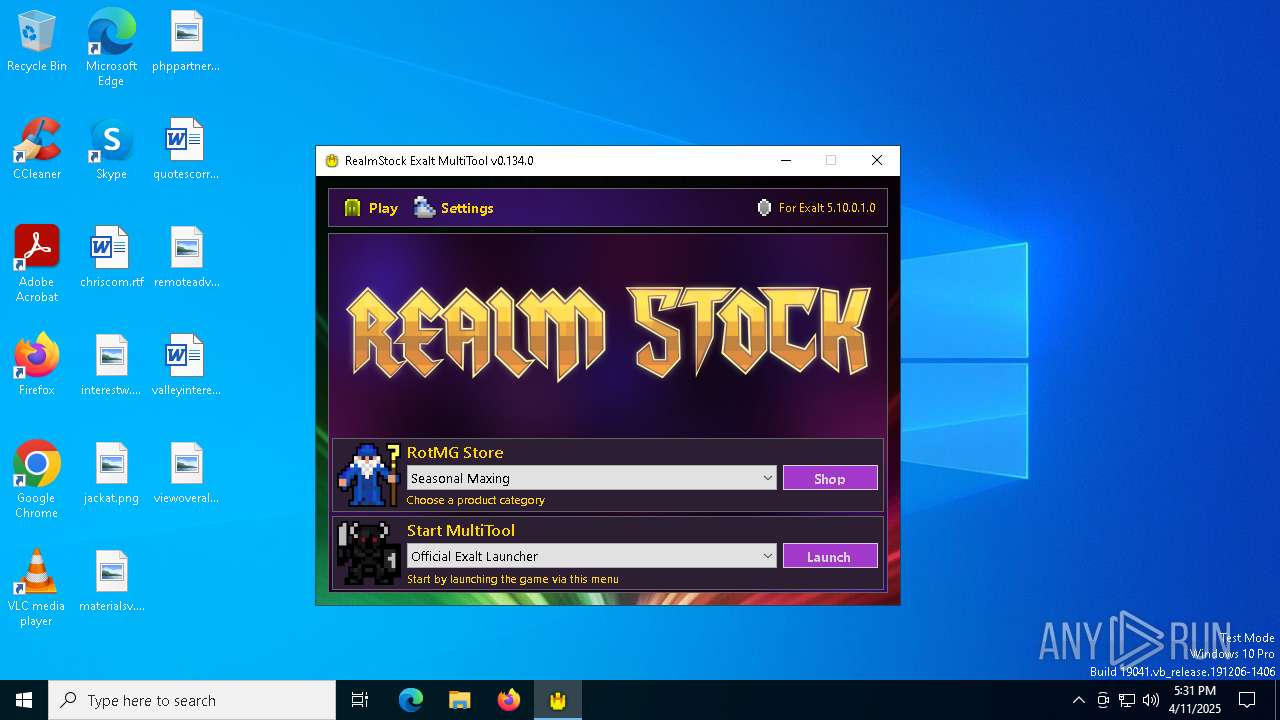Select the Google Chrome desktop shortcut

pos(37,480)
